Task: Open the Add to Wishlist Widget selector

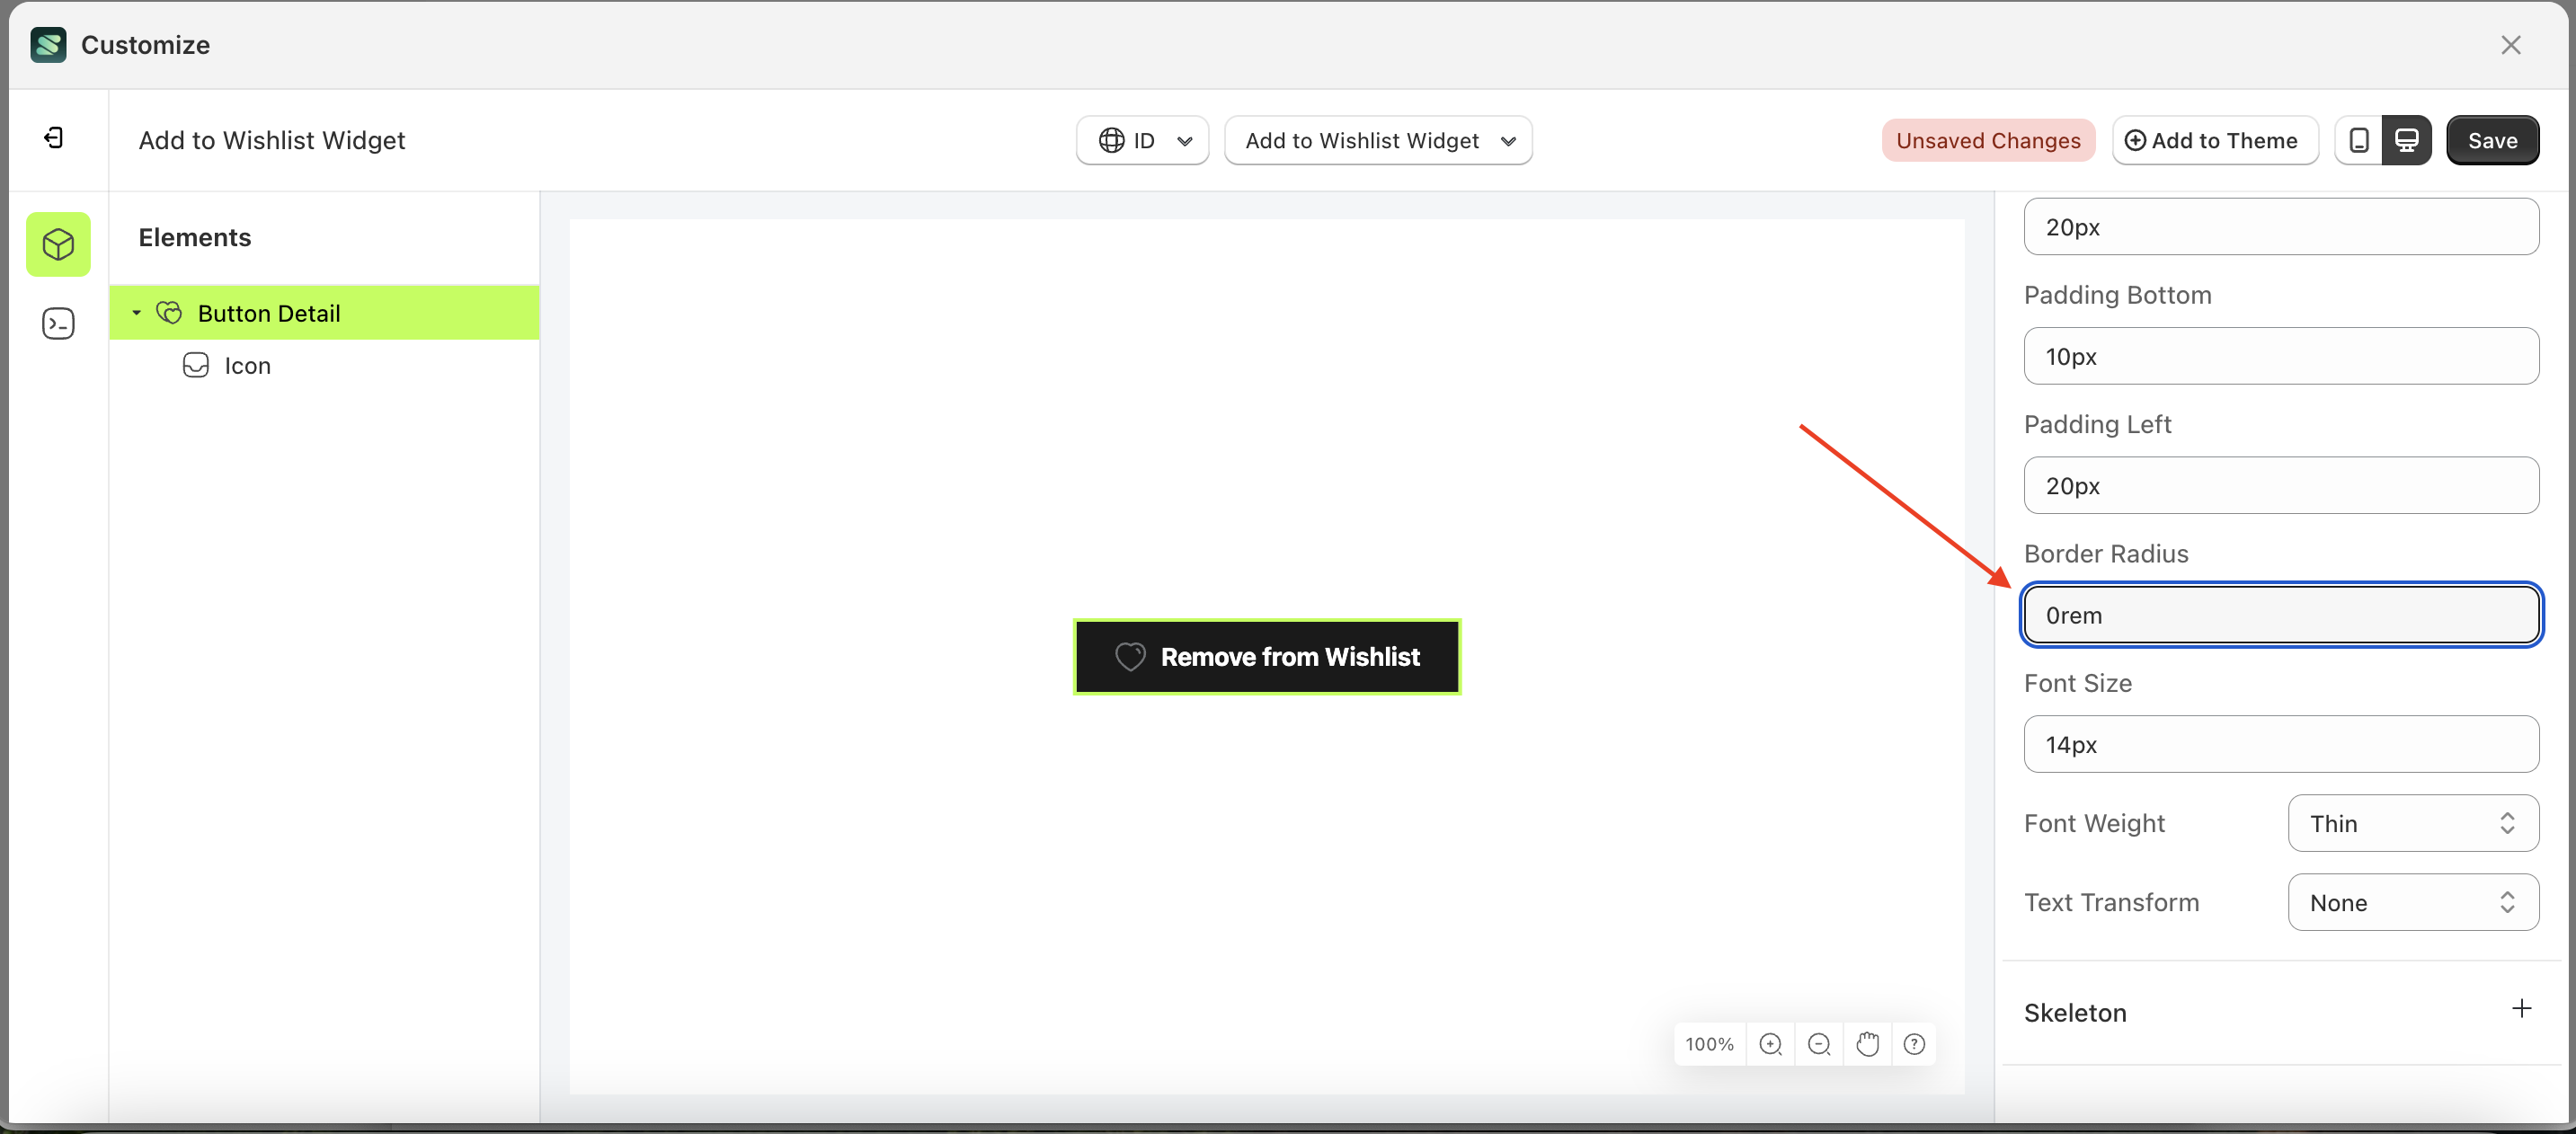Action: (x=1379, y=140)
